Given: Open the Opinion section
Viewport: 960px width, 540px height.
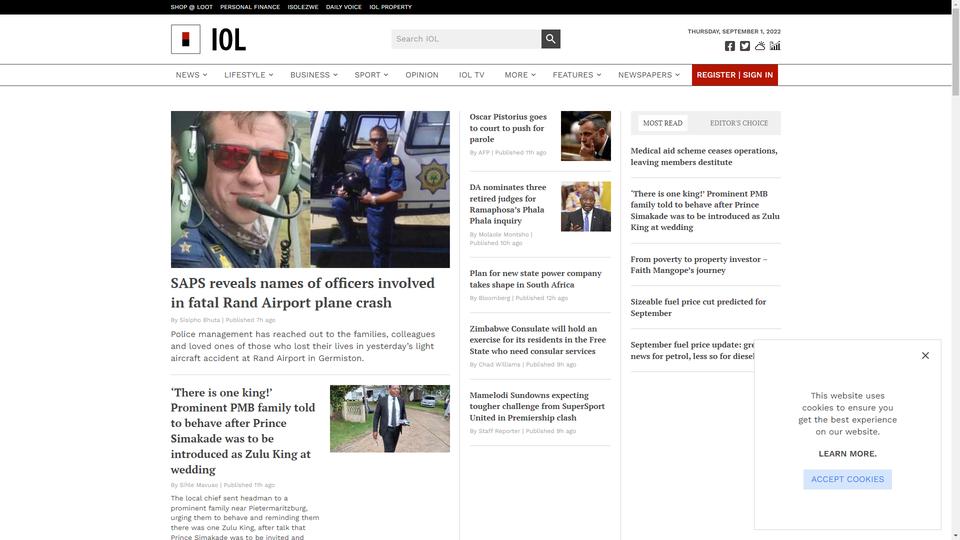Looking at the screenshot, I should click(422, 75).
